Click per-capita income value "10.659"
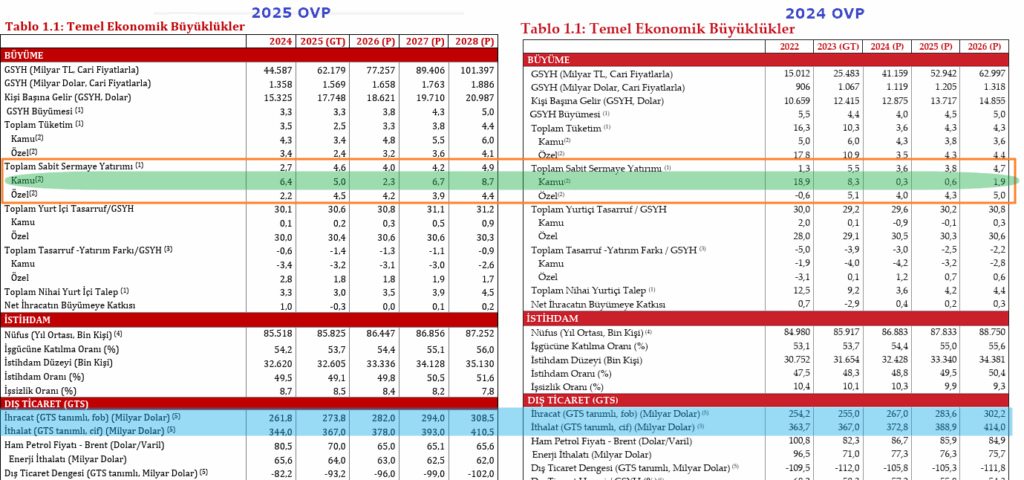 pyautogui.click(x=797, y=101)
